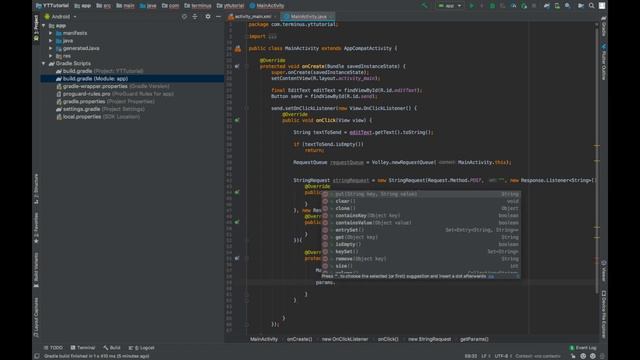Open the Structure tool window tab
The width and height of the screenshot is (640, 360).
click(x=36, y=189)
